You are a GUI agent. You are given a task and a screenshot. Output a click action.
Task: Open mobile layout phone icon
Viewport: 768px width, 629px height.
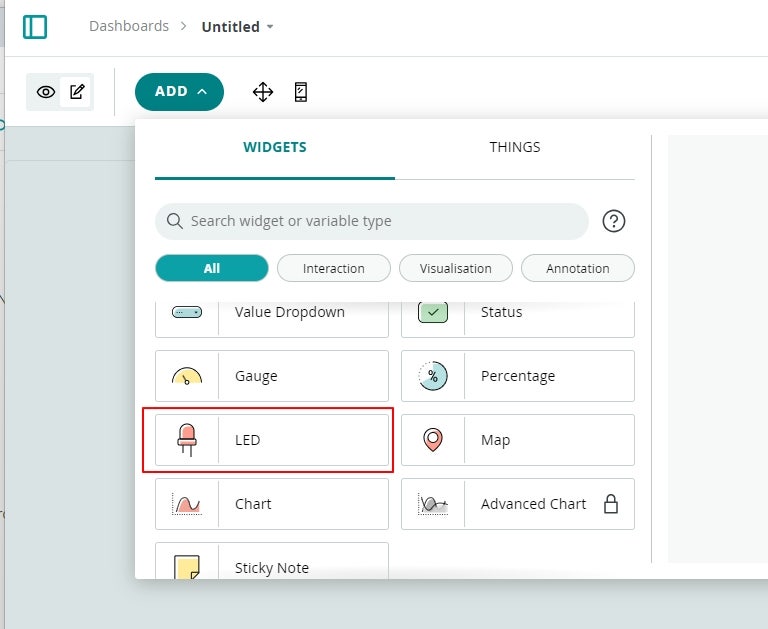pyautogui.click(x=301, y=92)
